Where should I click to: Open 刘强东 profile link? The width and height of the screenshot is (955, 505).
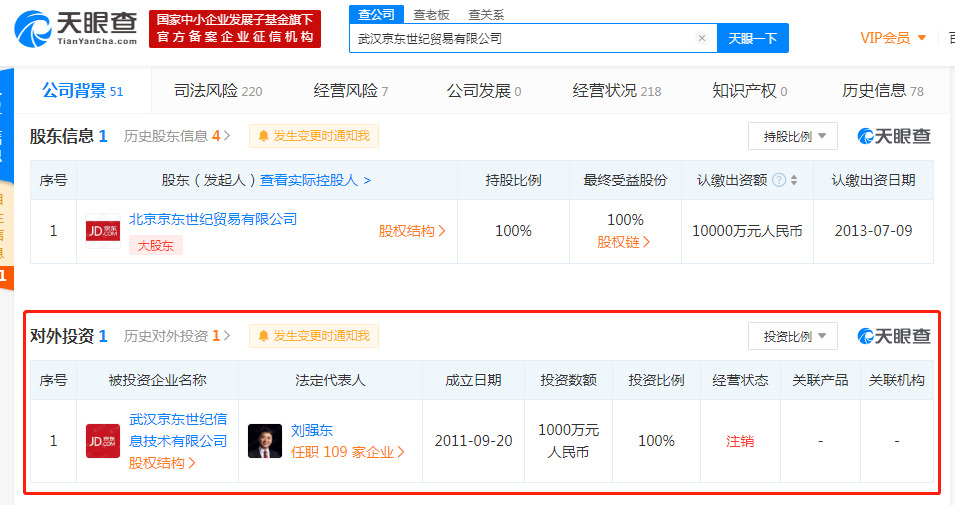tap(312, 430)
